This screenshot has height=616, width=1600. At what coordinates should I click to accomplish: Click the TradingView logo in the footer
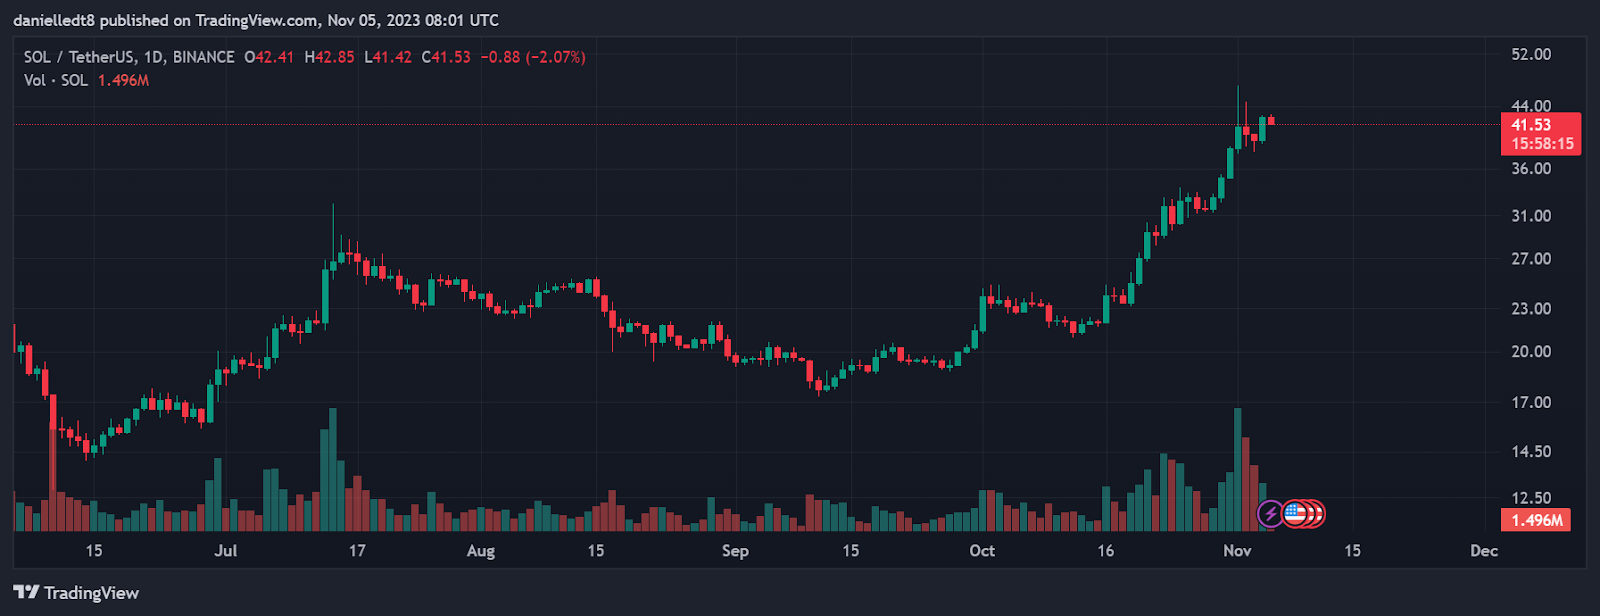(76, 593)
